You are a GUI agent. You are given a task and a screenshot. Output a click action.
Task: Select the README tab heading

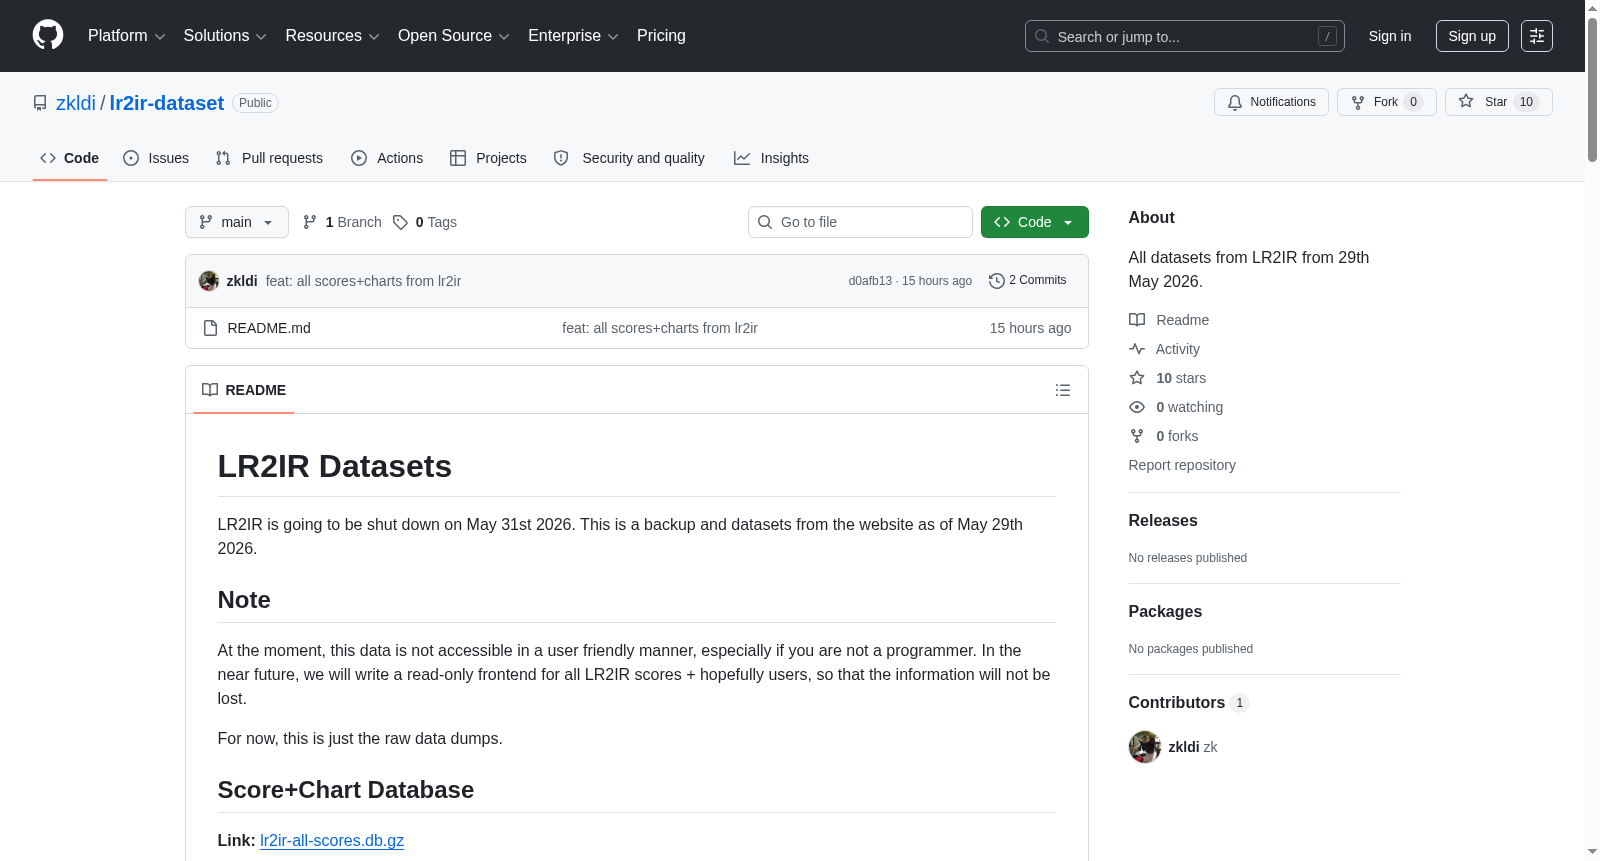pyautogui.click(x=244, y=390)
